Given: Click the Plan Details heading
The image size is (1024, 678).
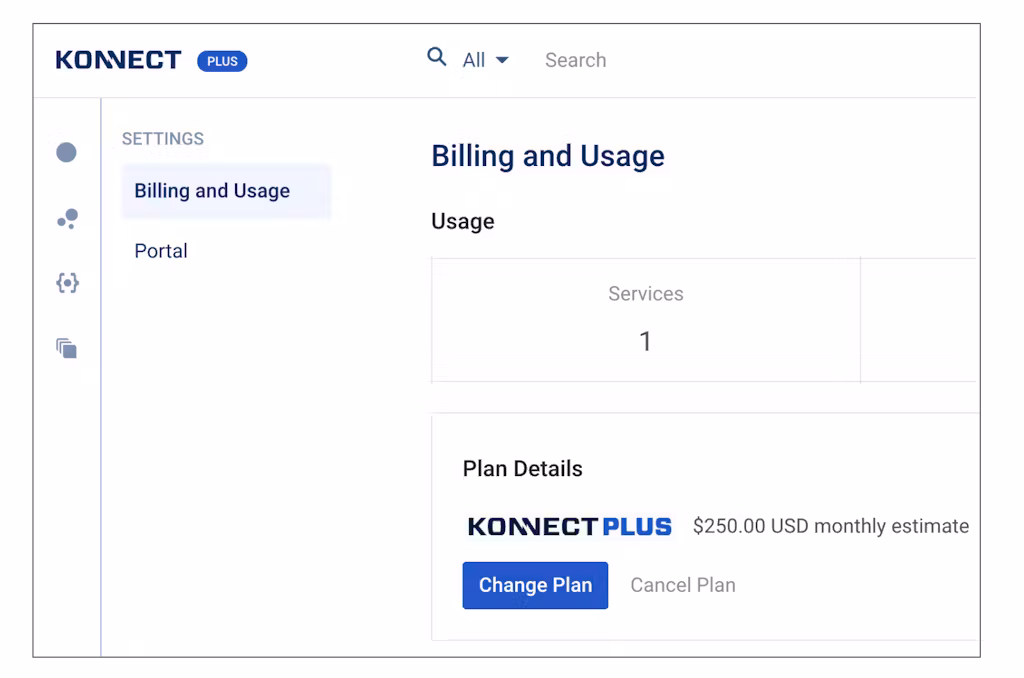Looking at the screenshot, I should click(522, 469).
